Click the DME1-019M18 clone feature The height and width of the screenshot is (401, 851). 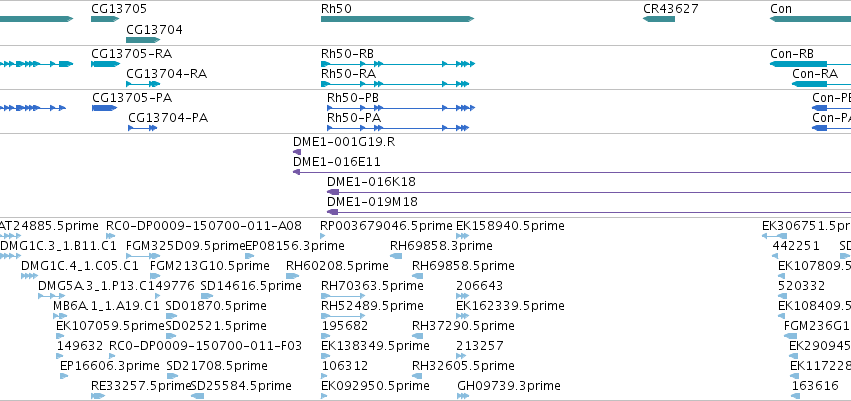pyautogui.click(x=589, y=212)
